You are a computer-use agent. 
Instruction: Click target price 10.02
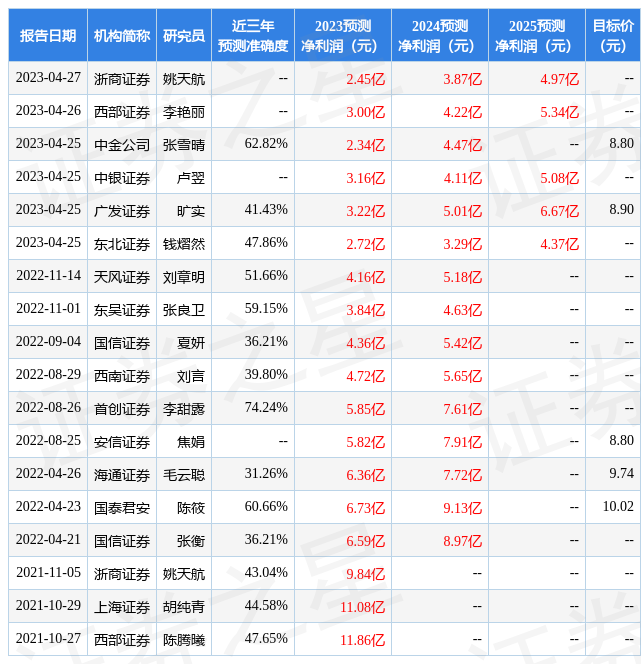pyautogui.click(x=618, y=506)
